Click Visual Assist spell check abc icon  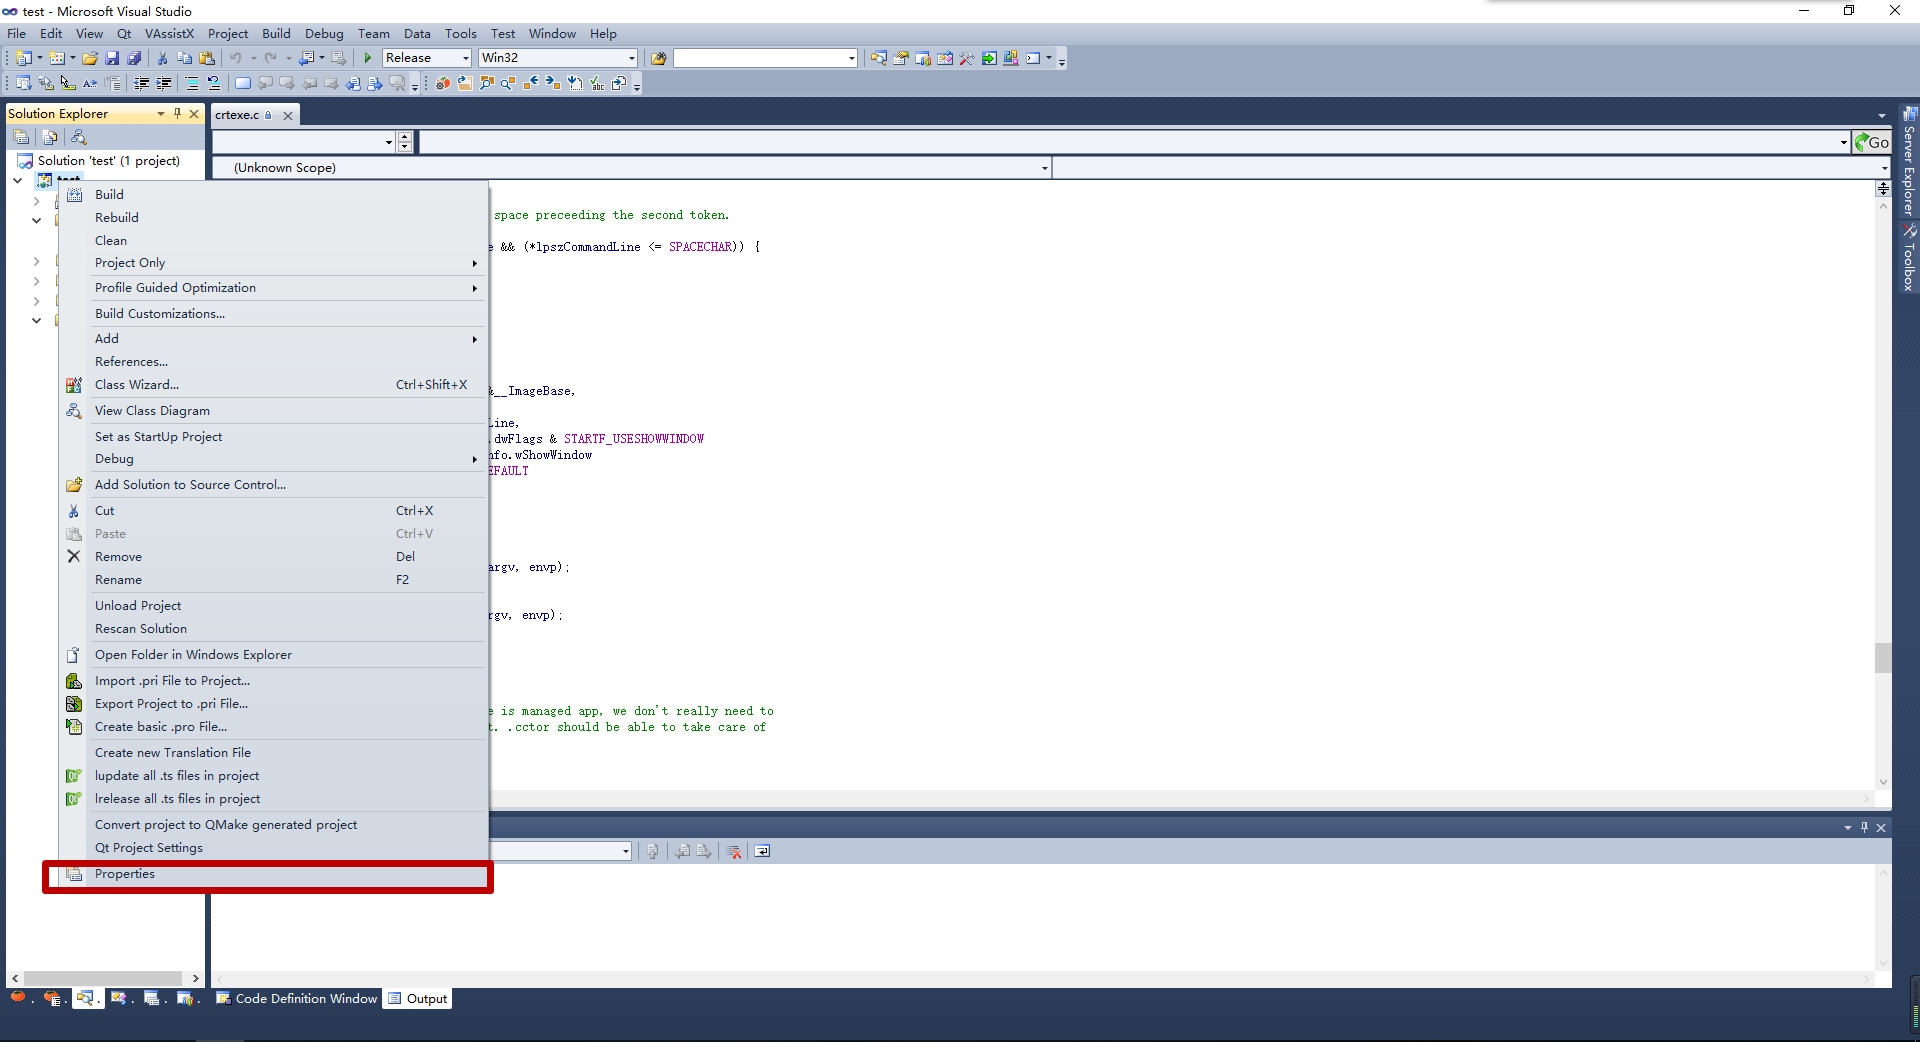[x=597, y=83]
